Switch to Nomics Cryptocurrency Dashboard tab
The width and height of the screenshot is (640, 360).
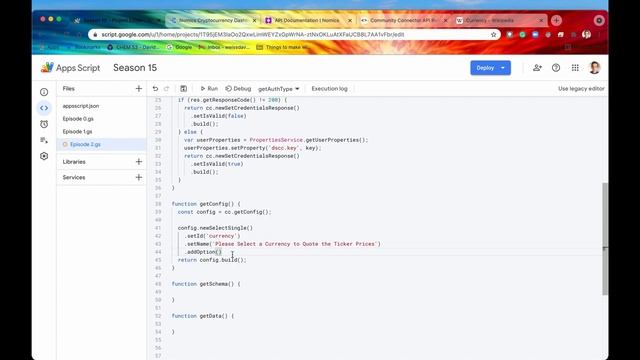coord(213,20)
